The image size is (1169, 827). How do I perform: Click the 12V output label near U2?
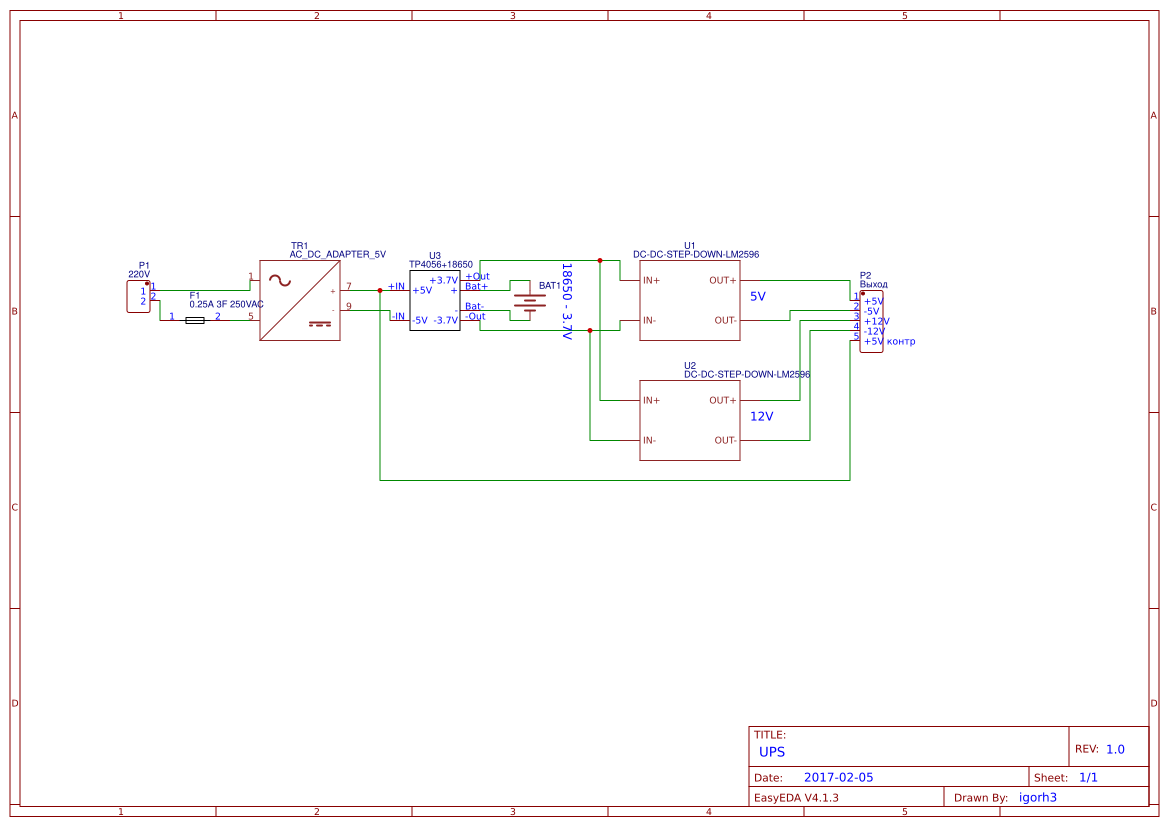click(x=761, y=415)
